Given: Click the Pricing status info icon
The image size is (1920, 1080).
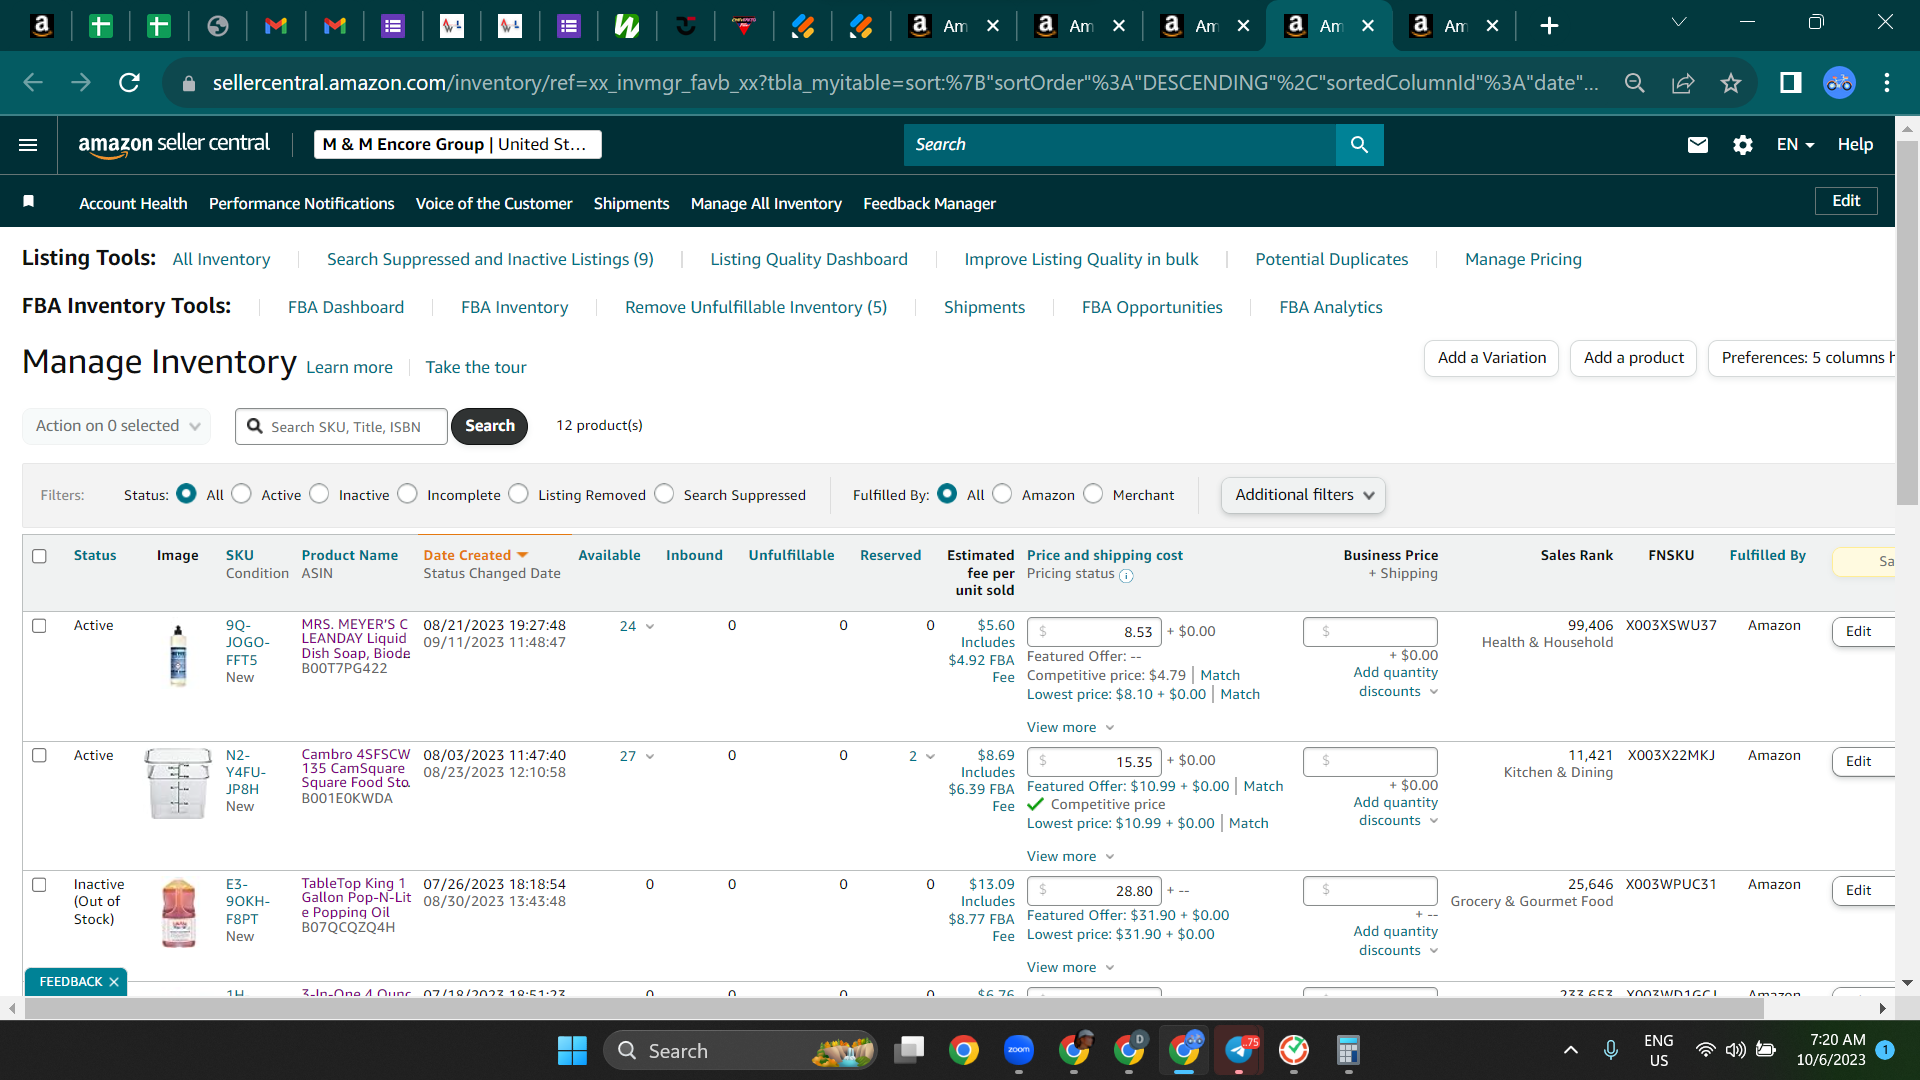Looking at the screenshot, I should click(x=1126, y=575).
